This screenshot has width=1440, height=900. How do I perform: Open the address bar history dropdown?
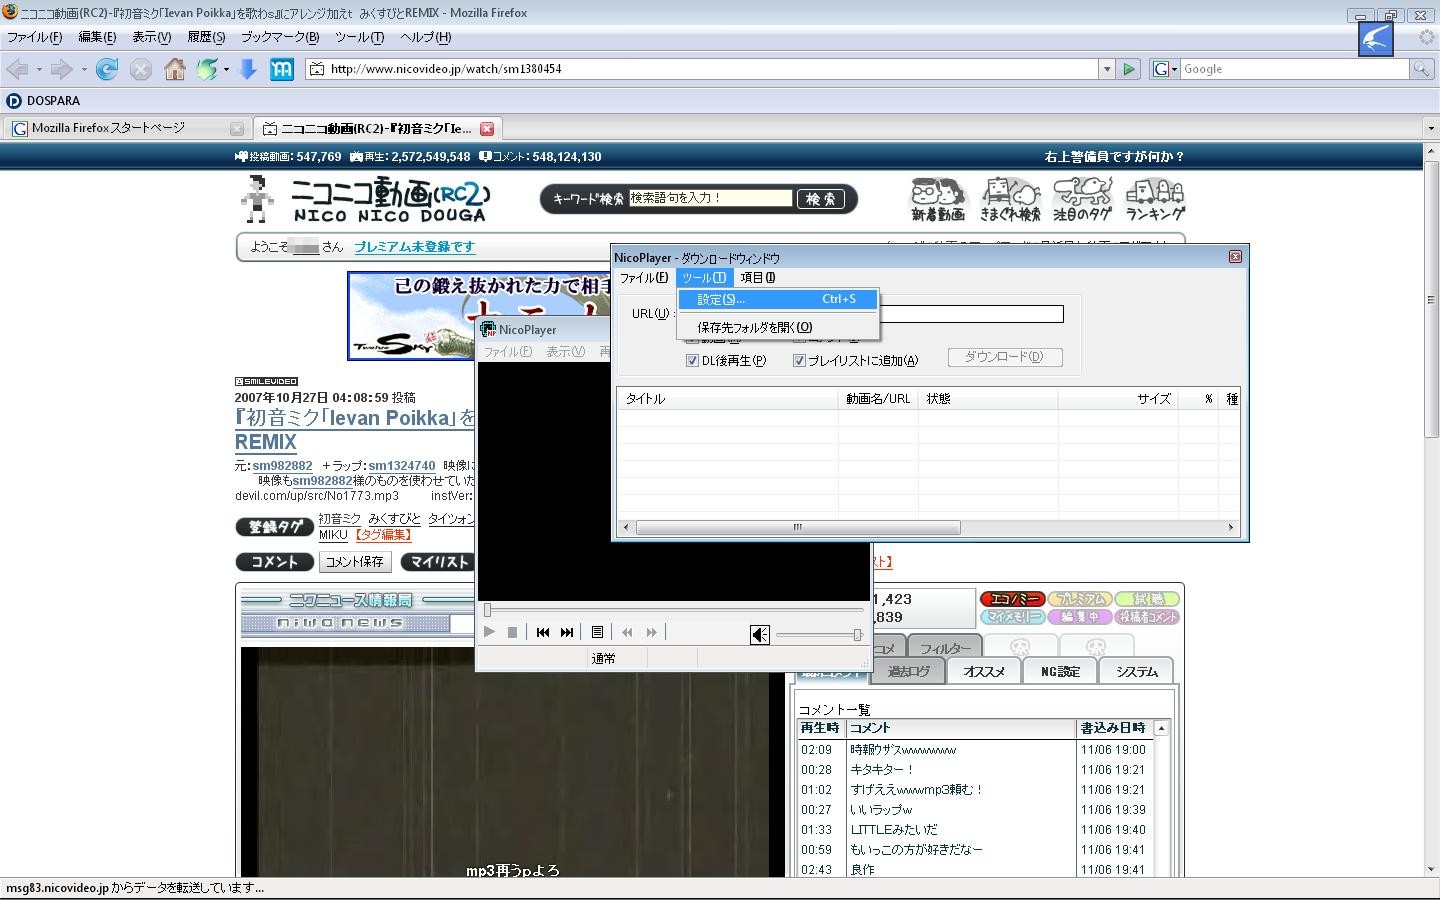pyautogui.click(x=1107, y=69)
